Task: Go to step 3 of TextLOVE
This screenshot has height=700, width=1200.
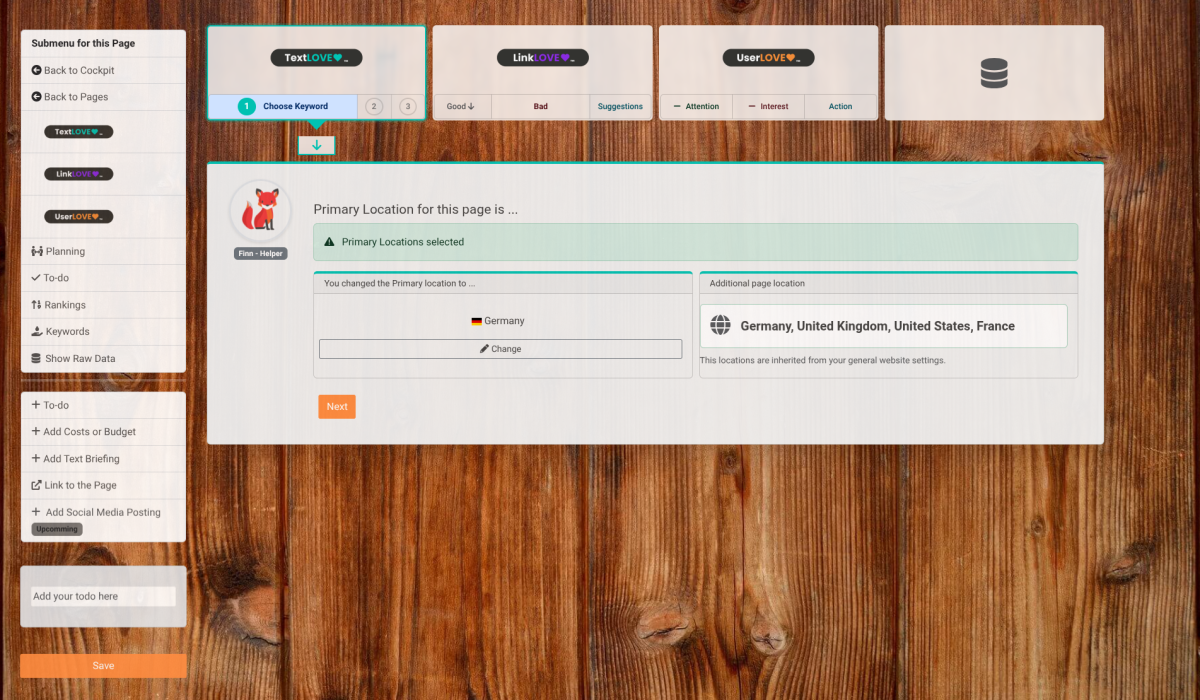Action: tap(407, 106)
